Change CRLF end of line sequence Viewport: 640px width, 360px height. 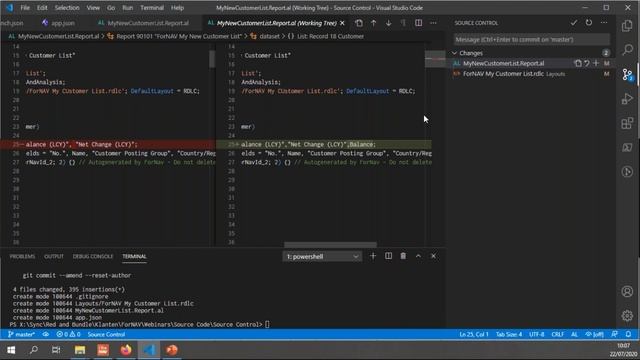click(558, 334)
